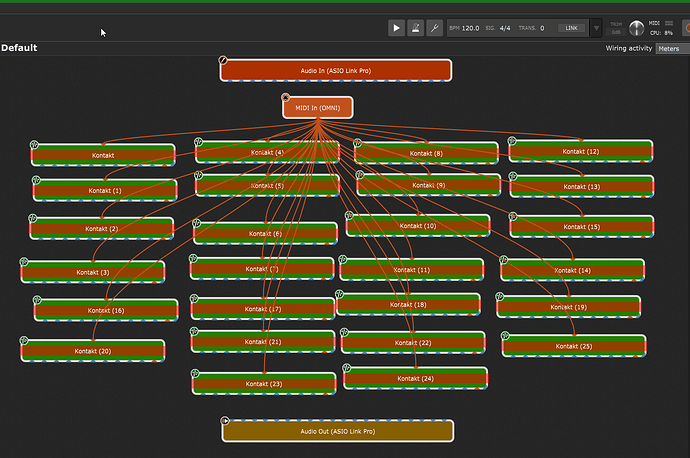Select the BPM value 120.0
The height and width of the screenshot is (458, 690).
click(x=470, y=28)
